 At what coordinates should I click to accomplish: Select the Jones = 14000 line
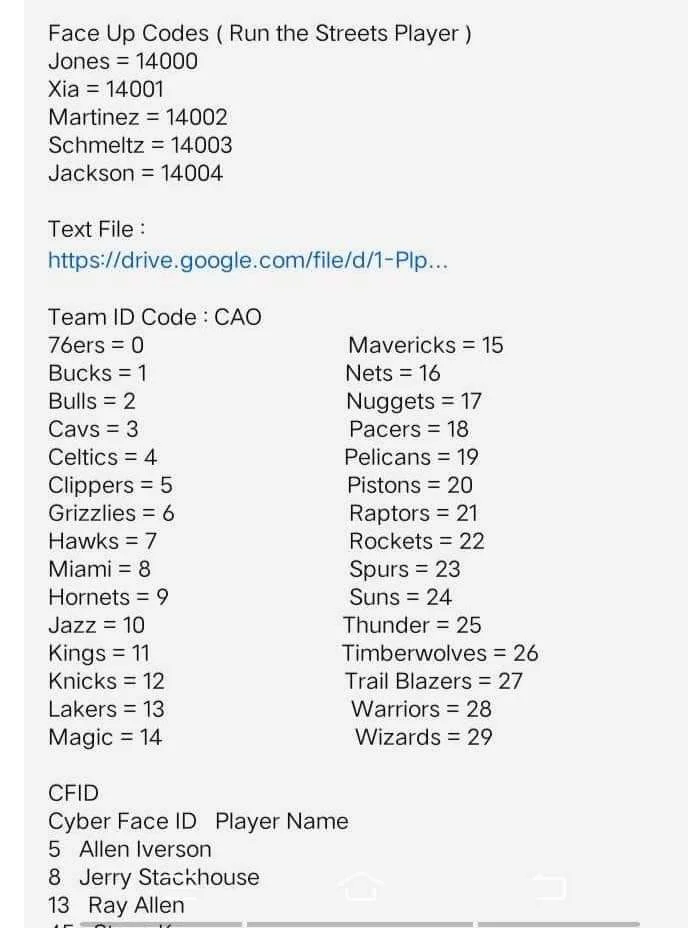[x=123, y=62]
